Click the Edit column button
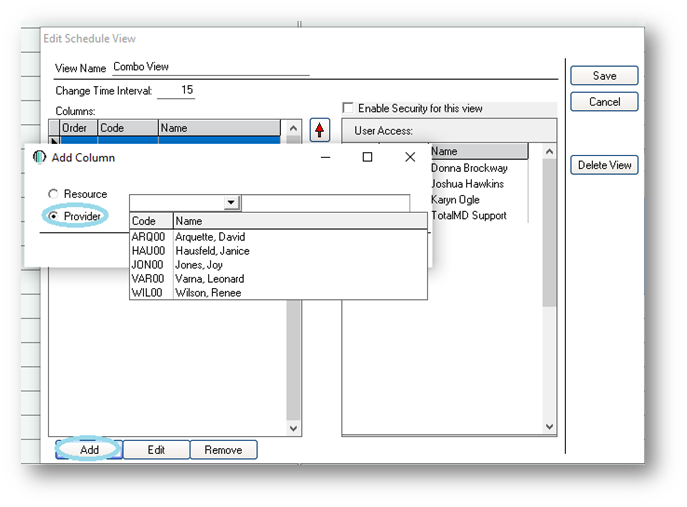 click(156, 450)
